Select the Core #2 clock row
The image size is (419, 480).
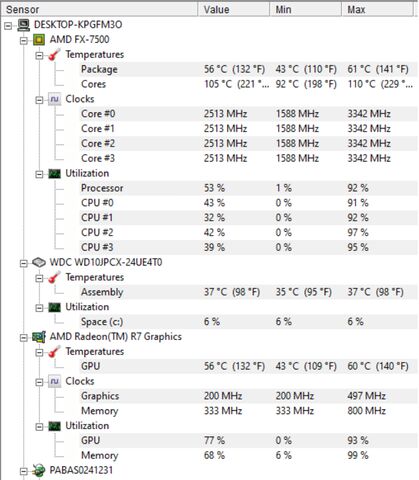pos(248,143)
